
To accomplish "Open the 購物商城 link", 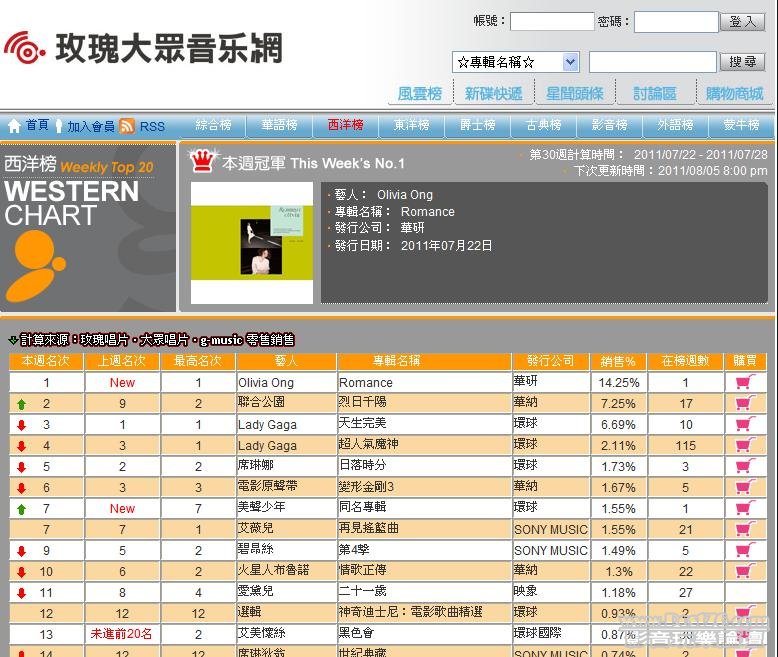I will tap(734, 93).
